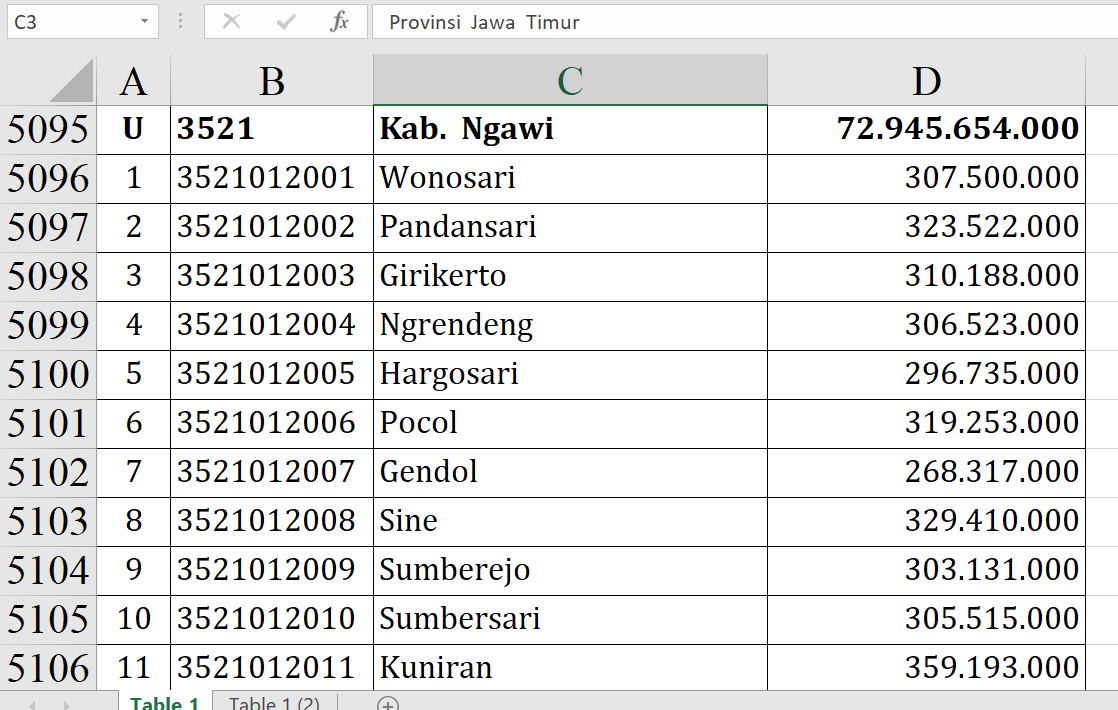Switch to the Table 1 sheet tab
The image size is (1118, 710).
click(164, 703)
